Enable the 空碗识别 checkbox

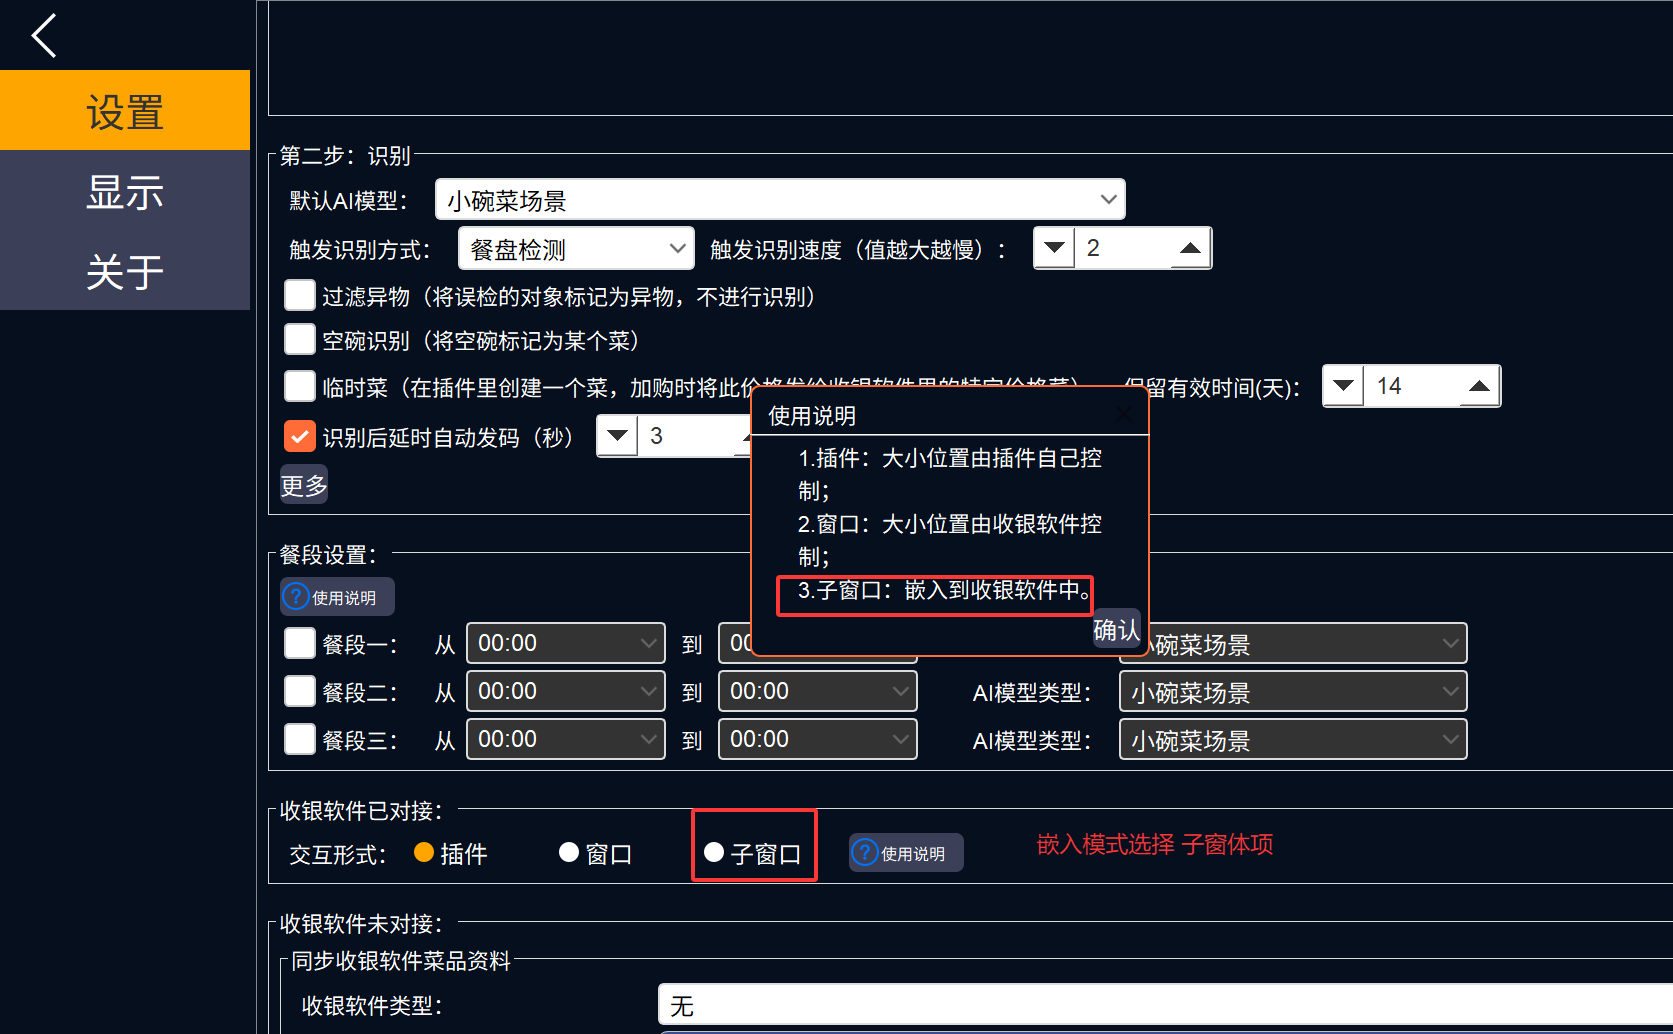point(300,340)
